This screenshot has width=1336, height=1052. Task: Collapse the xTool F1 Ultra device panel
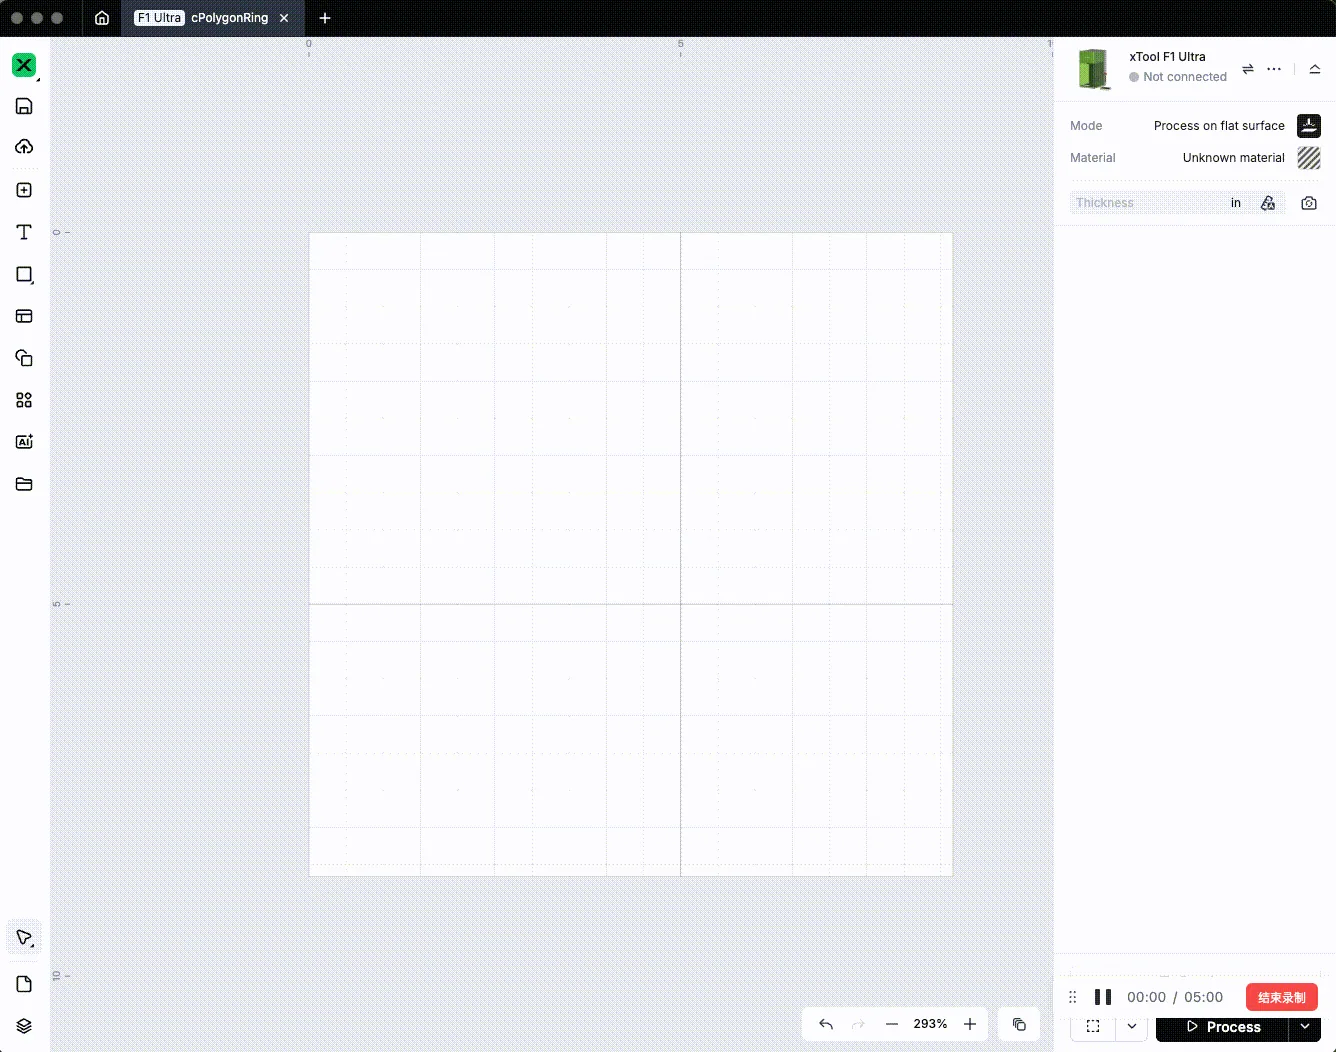coord(1315,69)
